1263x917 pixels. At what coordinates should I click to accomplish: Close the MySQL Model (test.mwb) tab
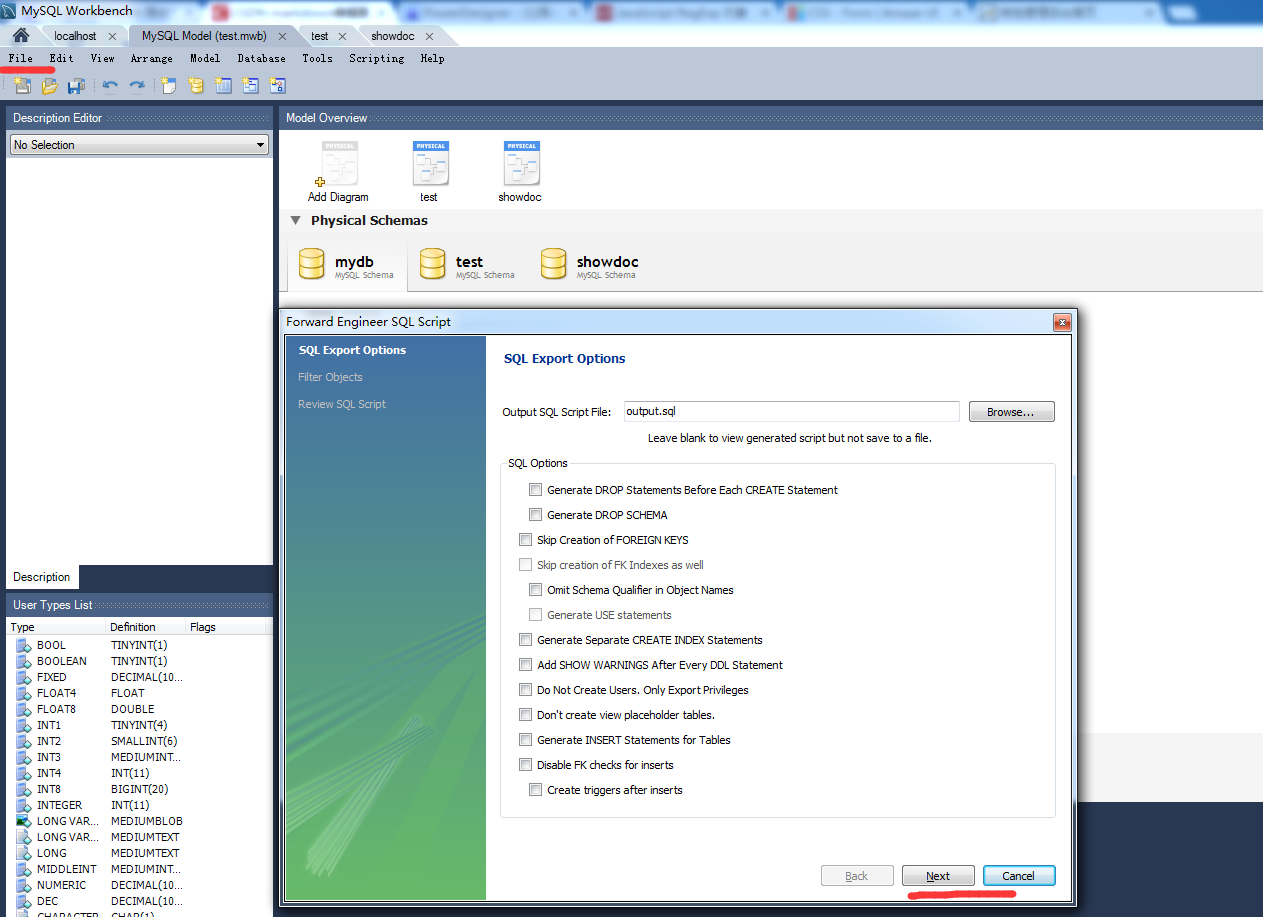[x=282, y=36]
